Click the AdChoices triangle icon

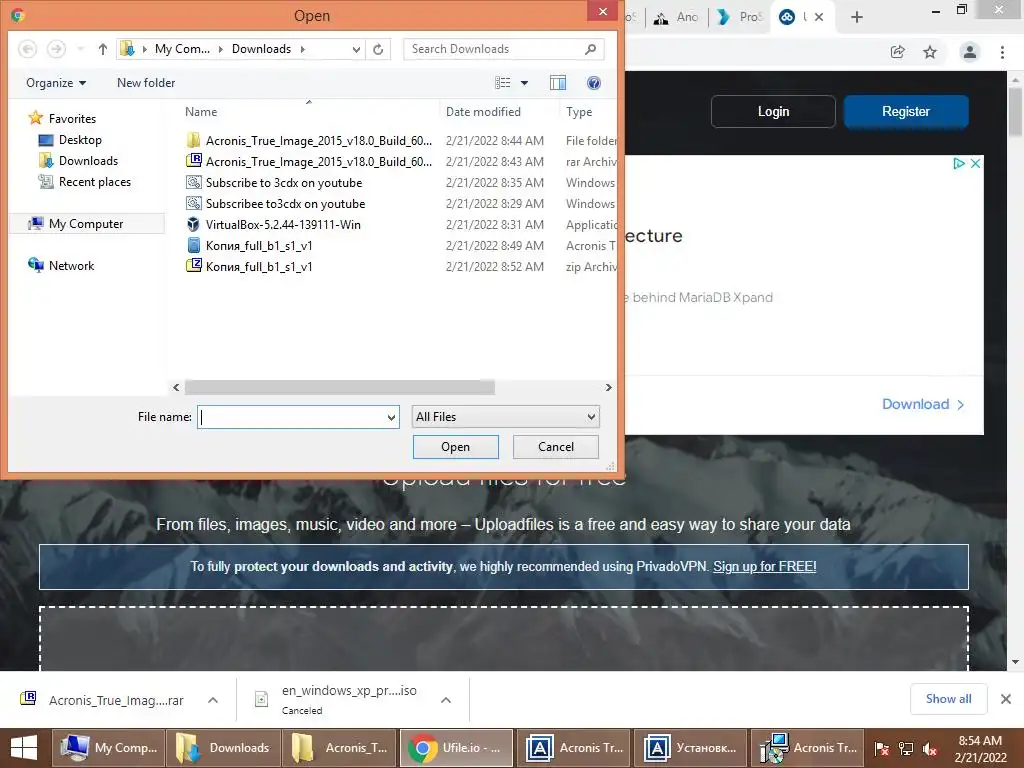point(959,163)
